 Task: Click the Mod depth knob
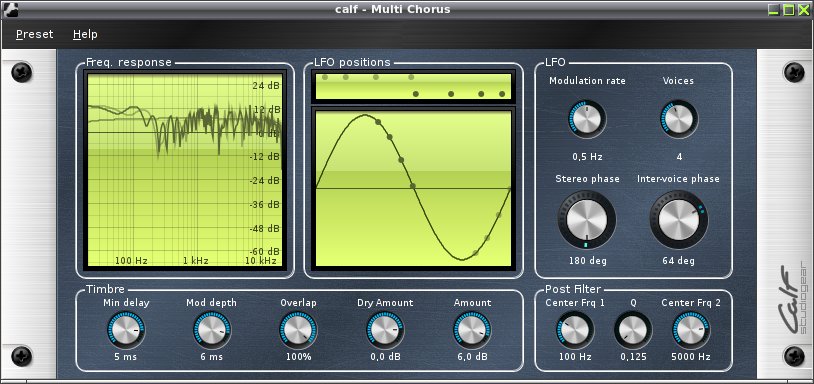coord(212,330)
